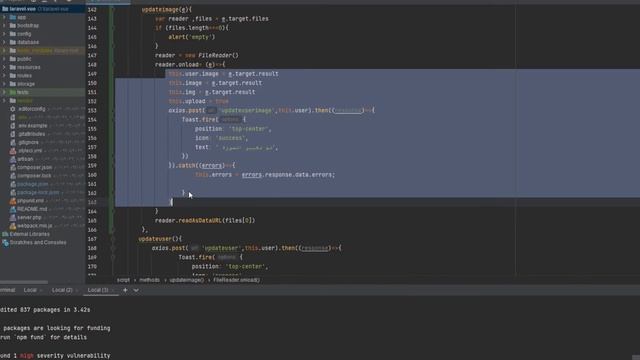Viewport: 640px width, 360px height.
Task: Click the .gitattributes file icon
Action: click(x=13, y=134)
